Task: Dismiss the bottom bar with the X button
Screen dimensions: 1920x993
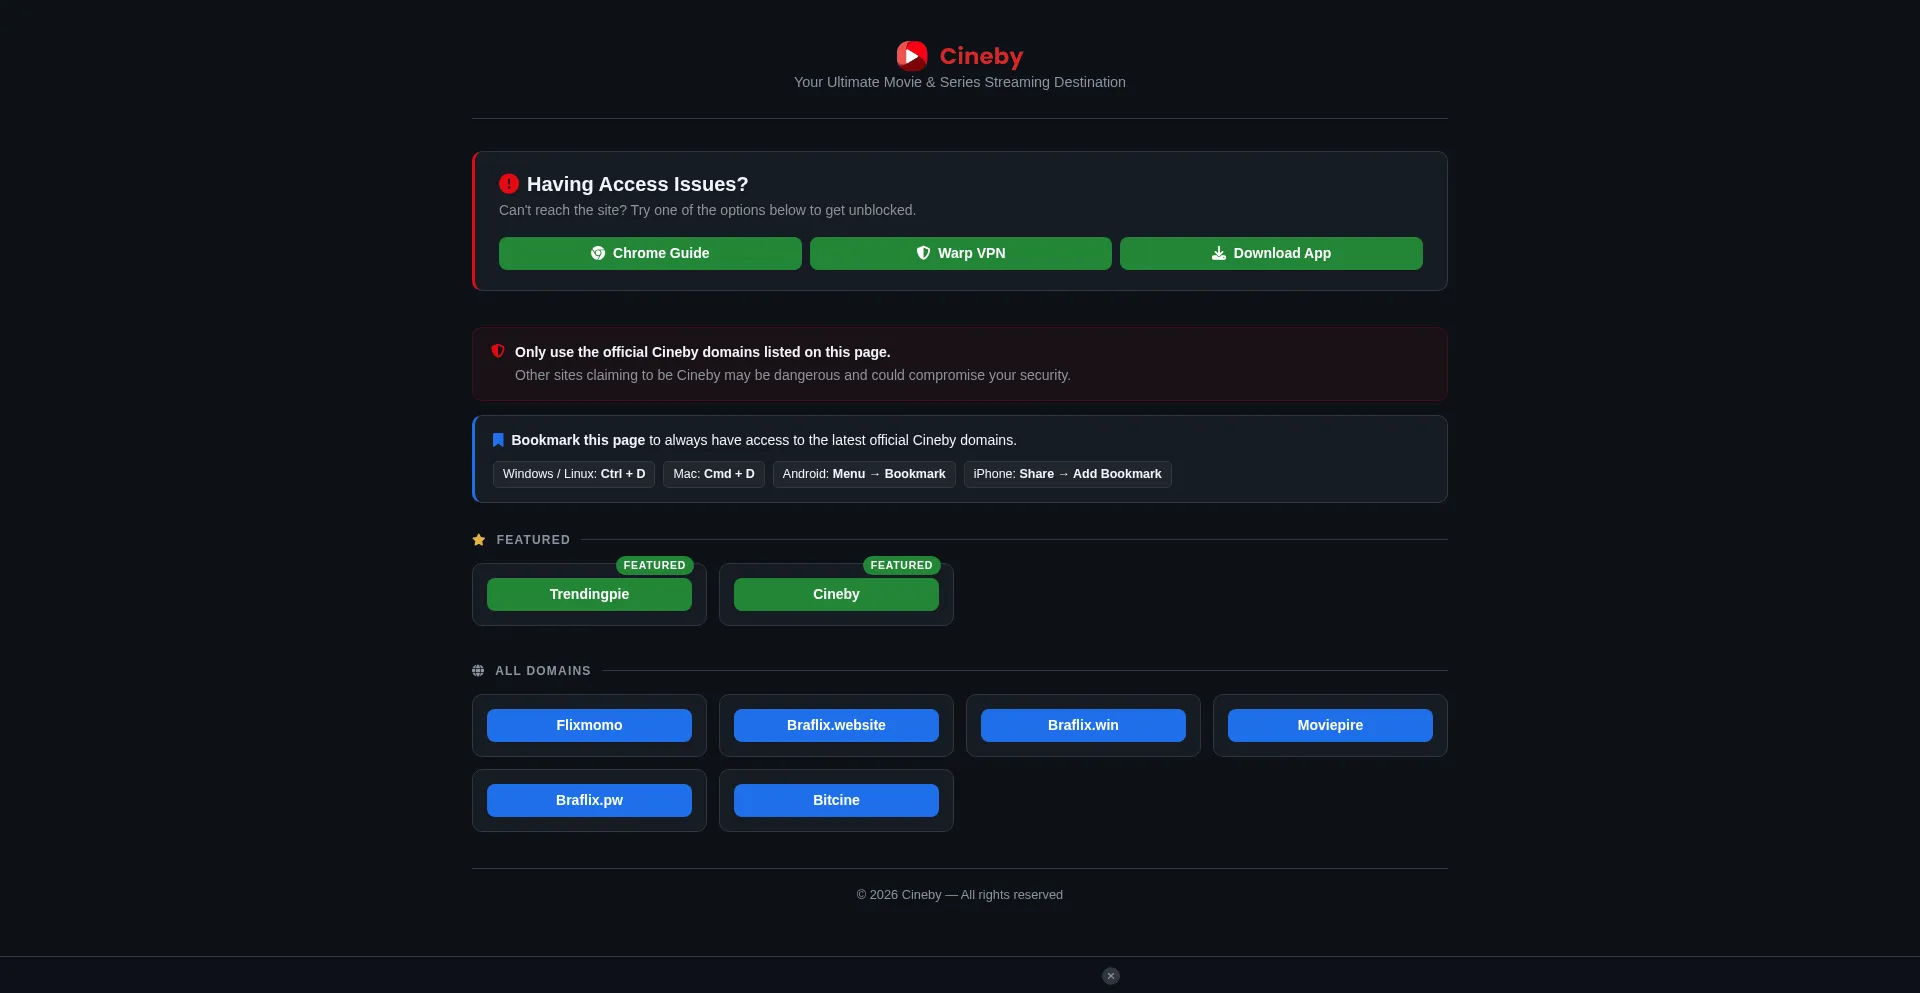Action: click(x=1111, y=976)
